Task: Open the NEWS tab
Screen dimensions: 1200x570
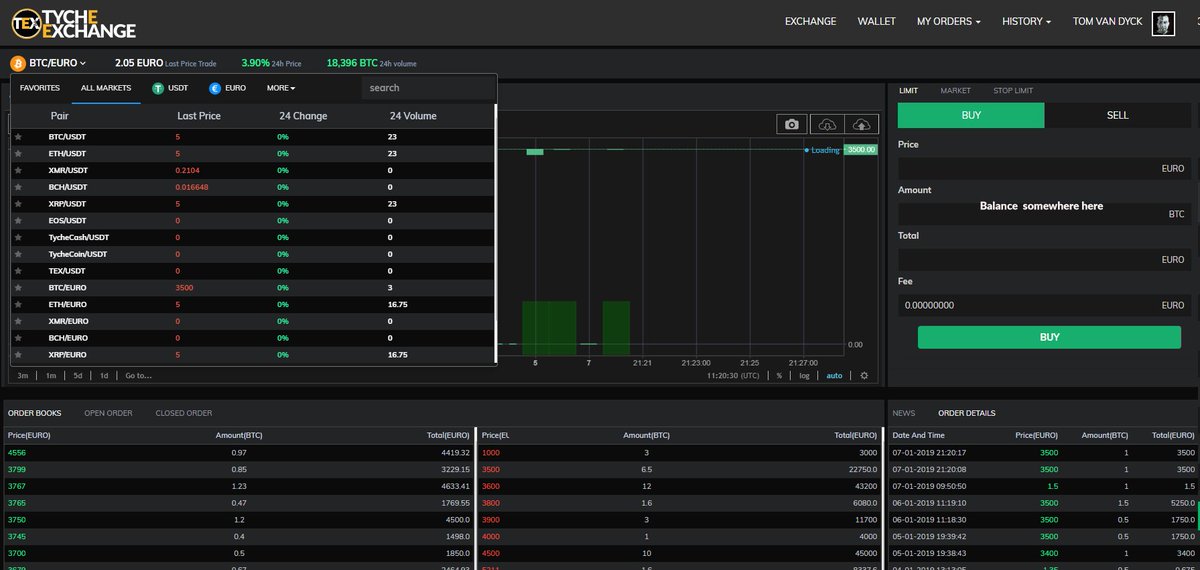Action: tap(903, 413)
